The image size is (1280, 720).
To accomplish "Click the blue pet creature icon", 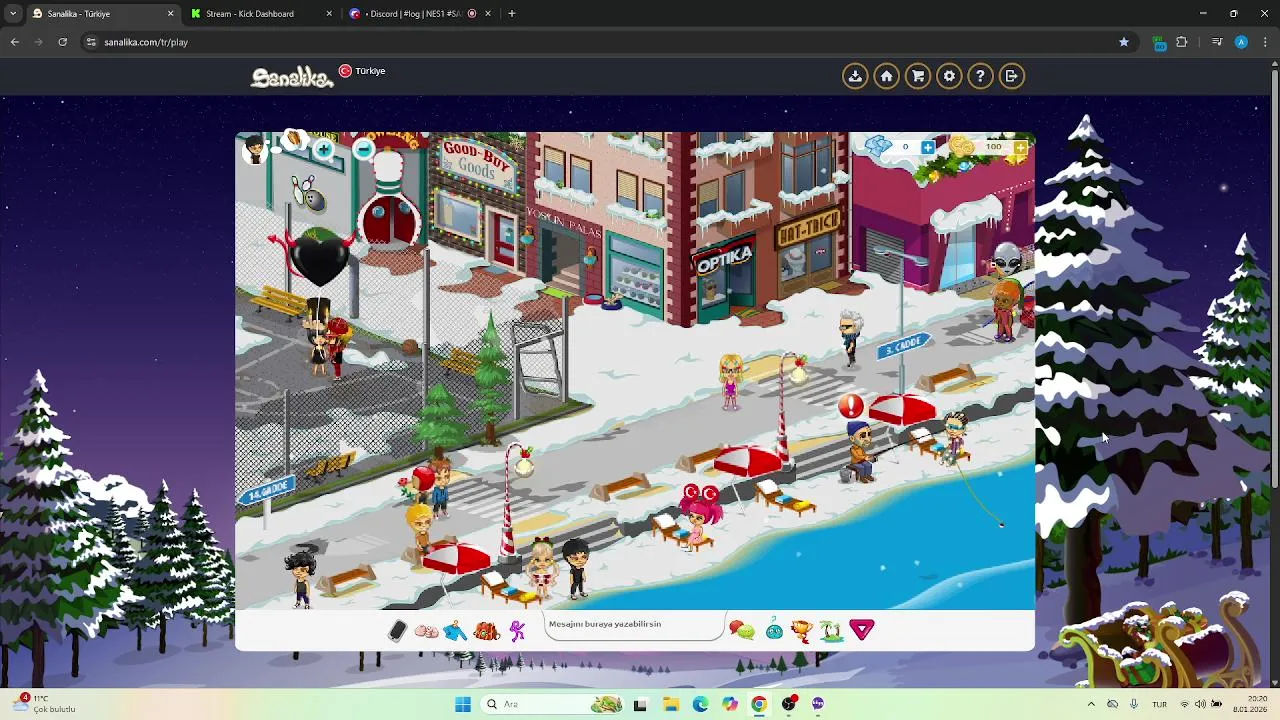I will click(774, 630).
